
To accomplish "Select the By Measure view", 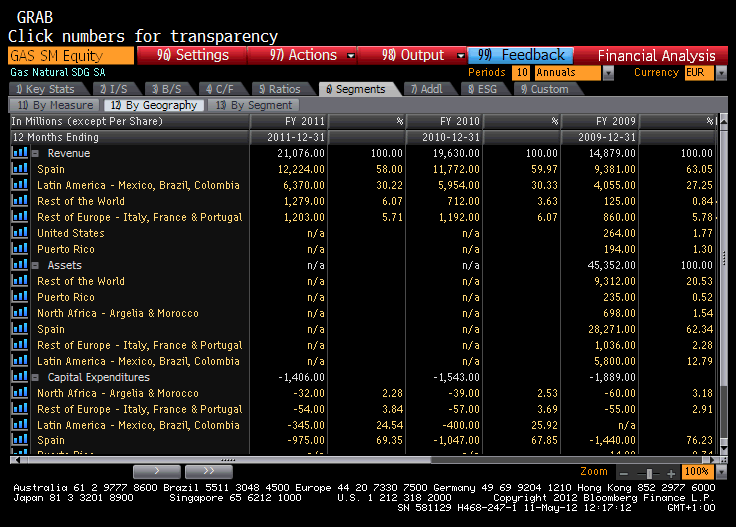I will (x=54, y=105).
